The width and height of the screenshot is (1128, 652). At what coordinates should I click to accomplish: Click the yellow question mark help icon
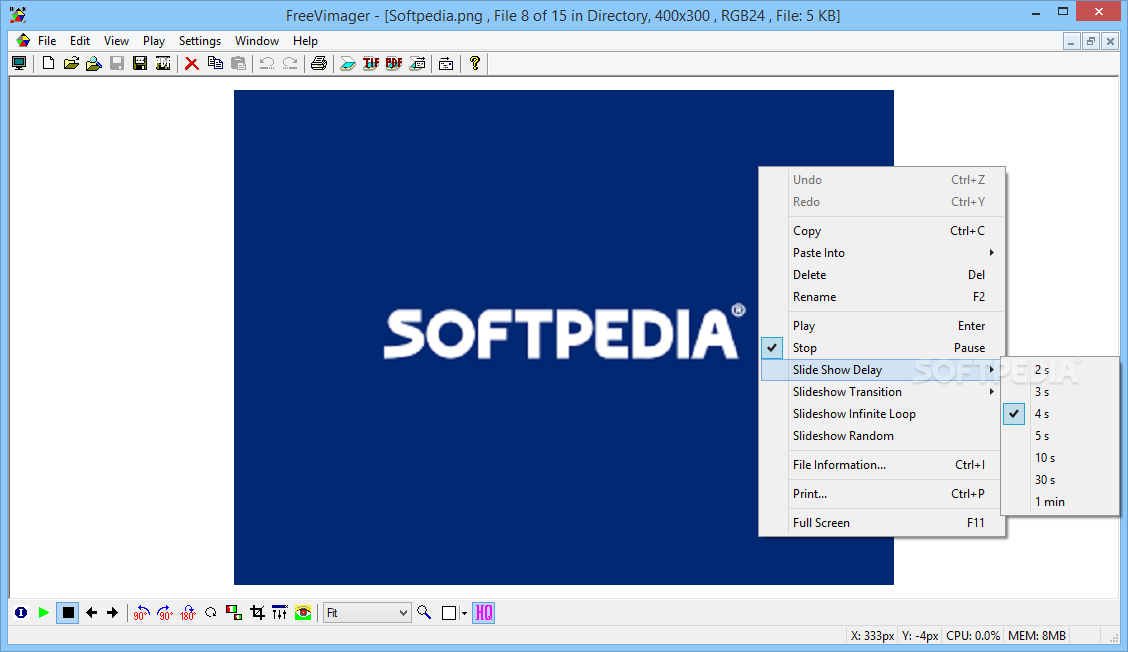474,63
